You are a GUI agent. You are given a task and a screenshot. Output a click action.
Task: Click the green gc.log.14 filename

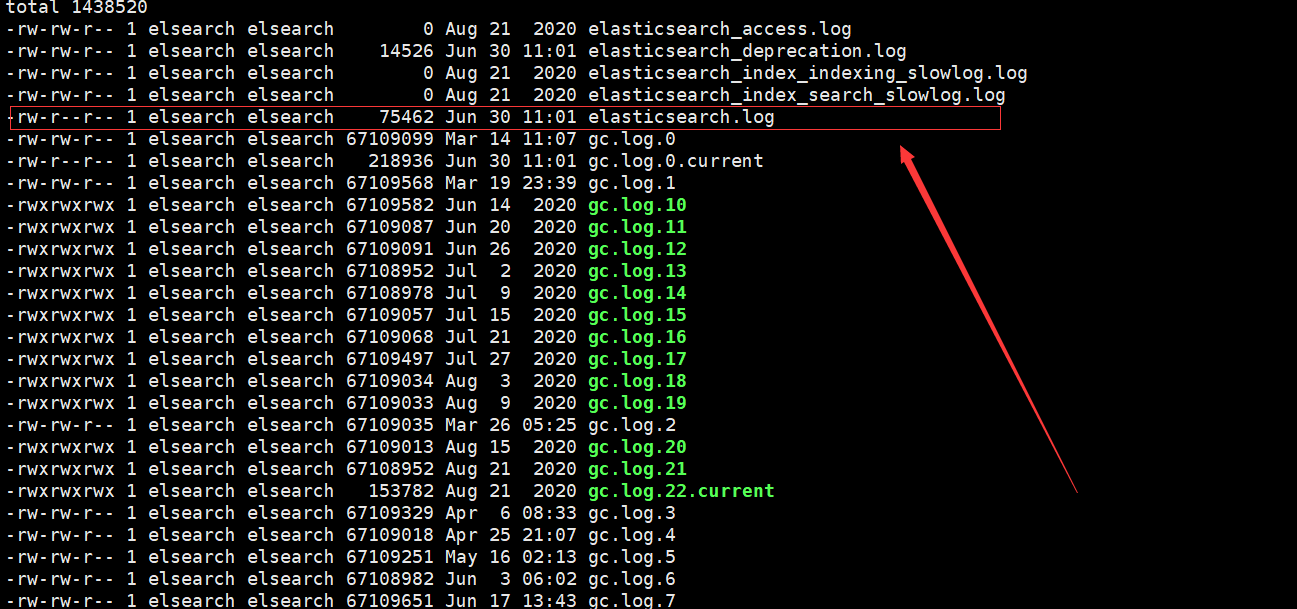pos(637,293)
